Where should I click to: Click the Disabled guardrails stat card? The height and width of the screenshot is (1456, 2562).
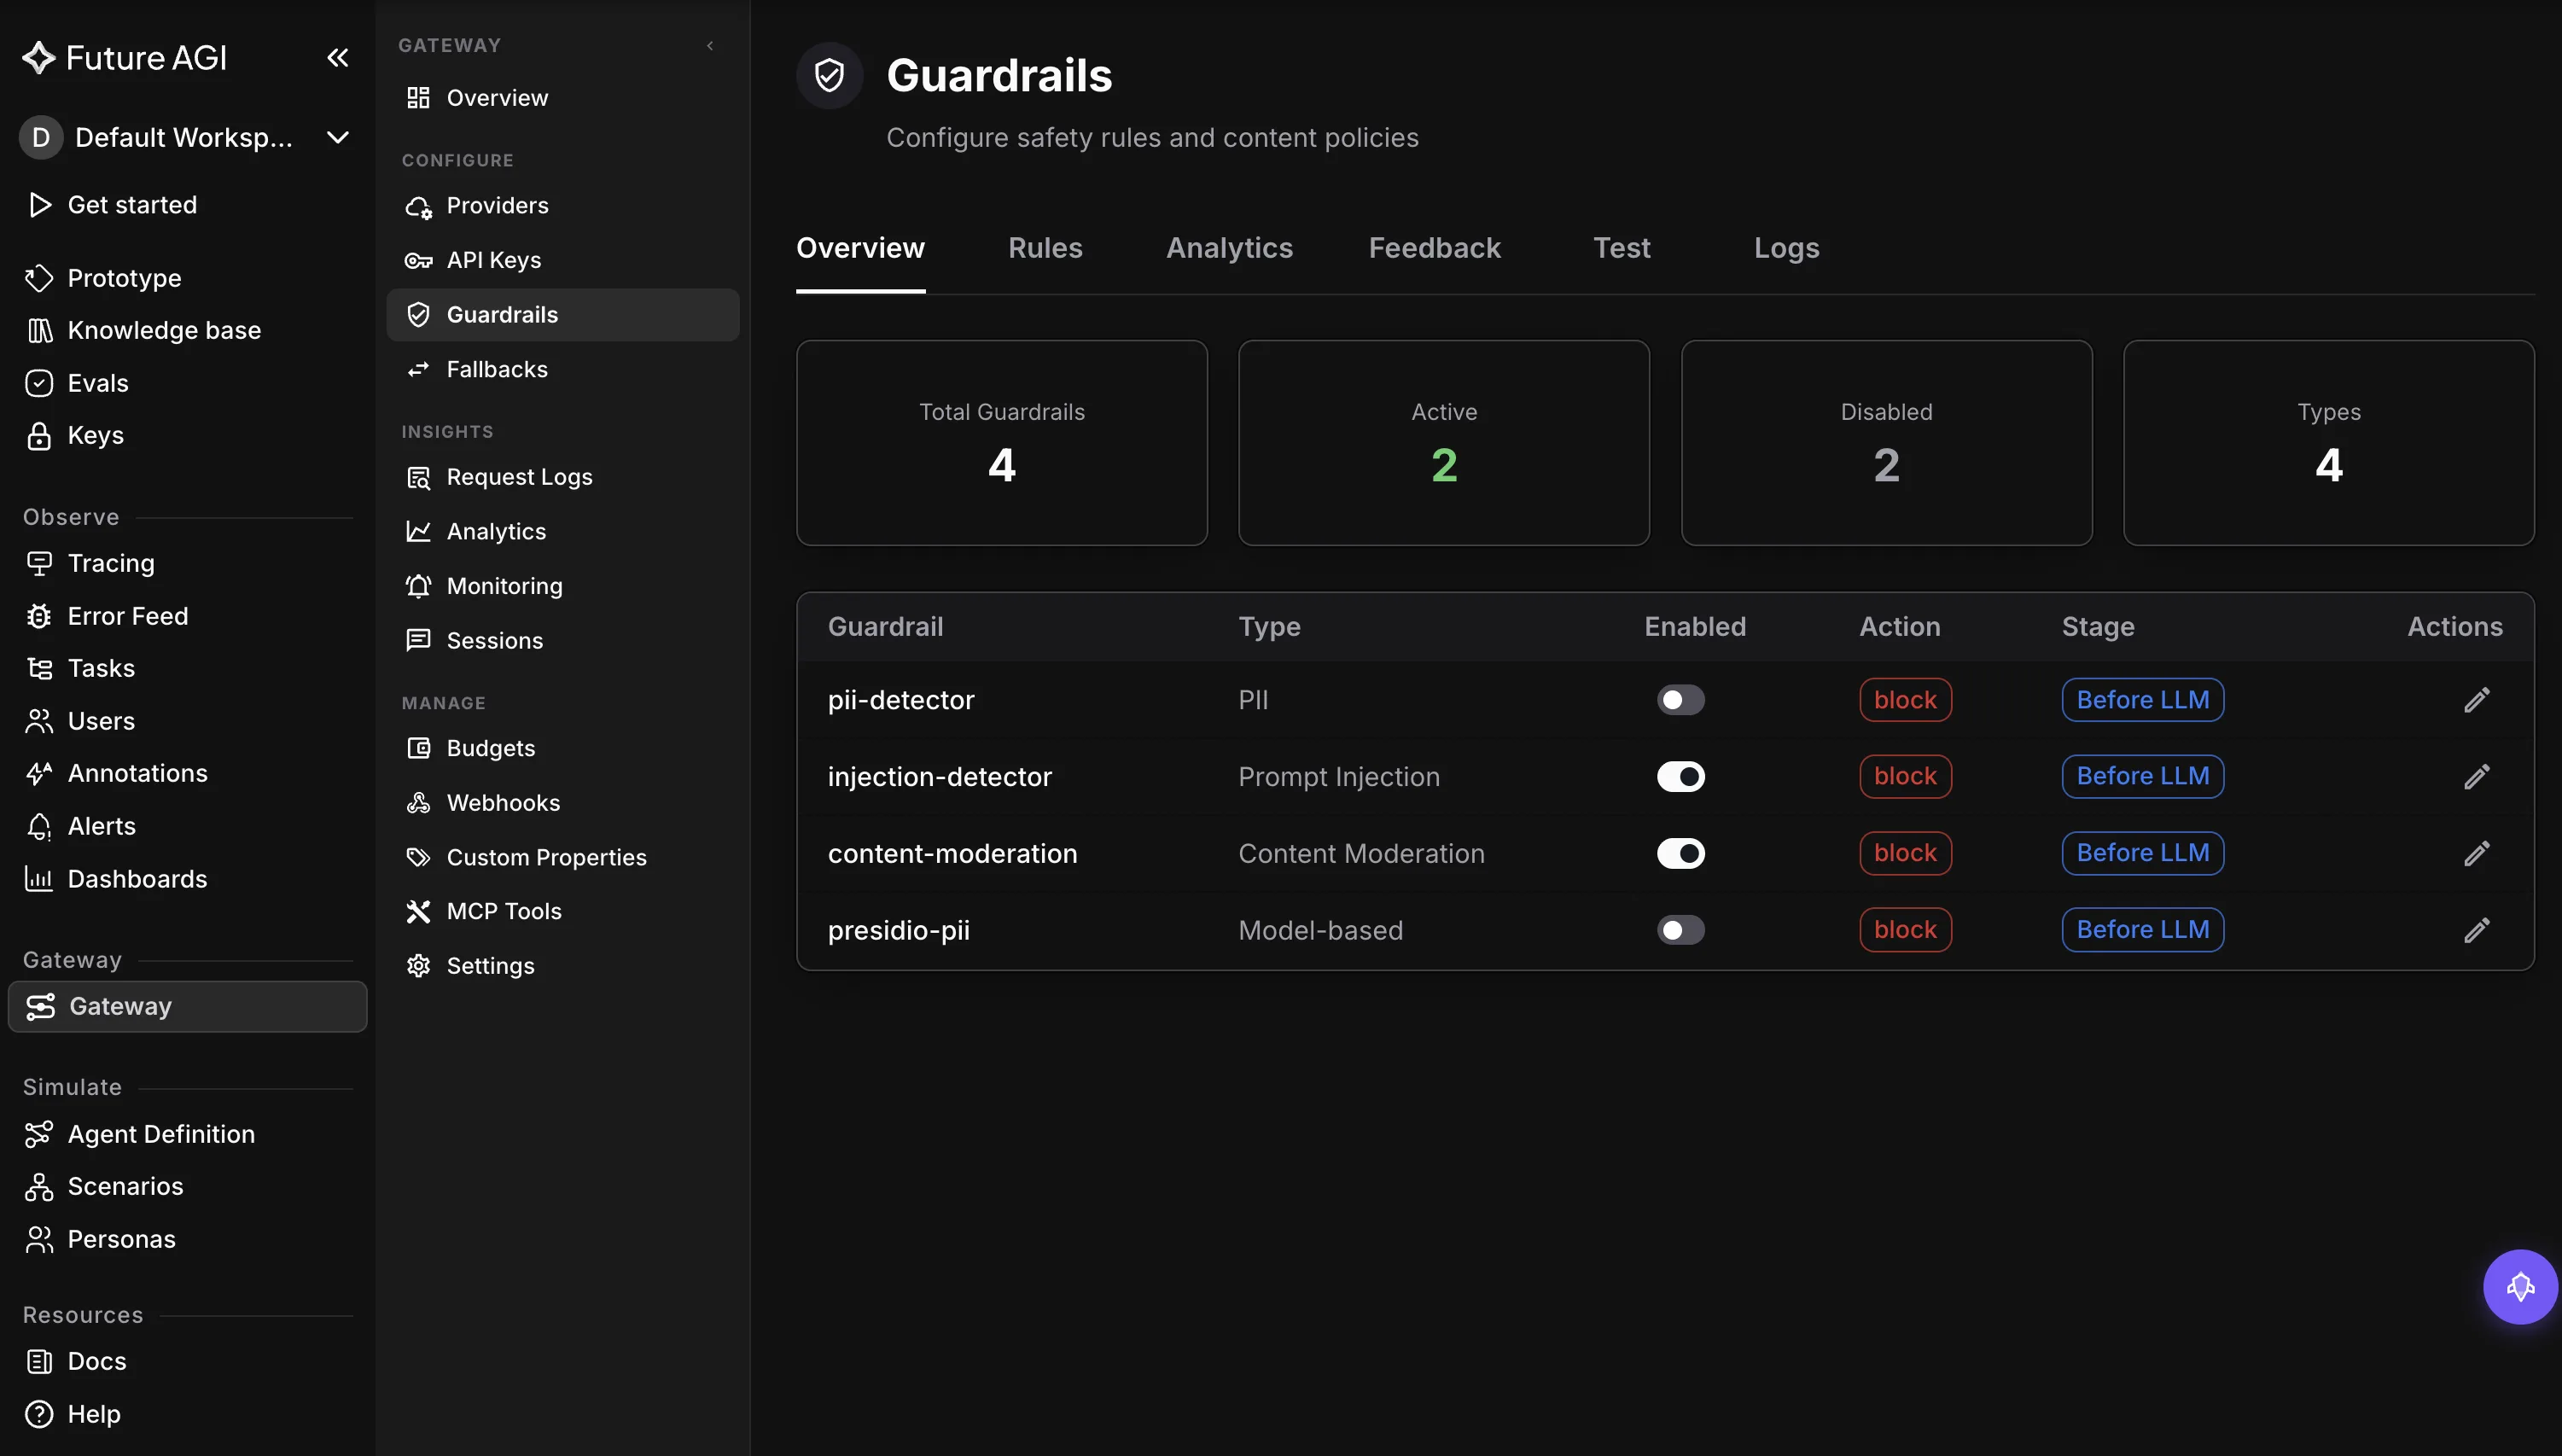tap(1886, 443)
